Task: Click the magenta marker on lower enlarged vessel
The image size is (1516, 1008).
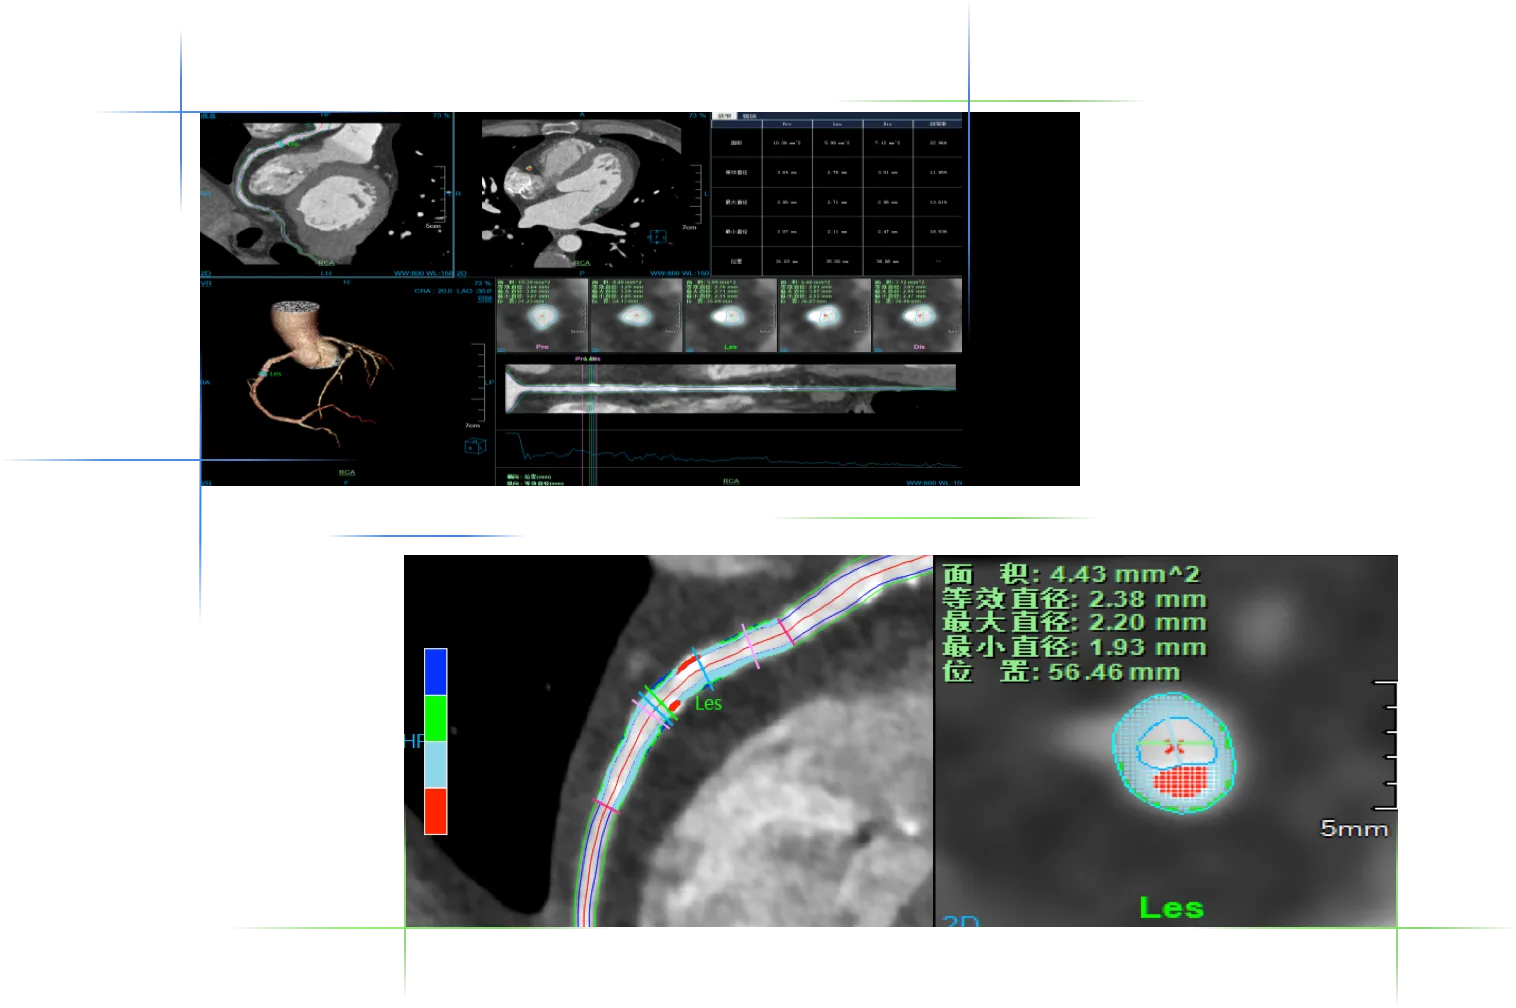Action: [607, 805]
